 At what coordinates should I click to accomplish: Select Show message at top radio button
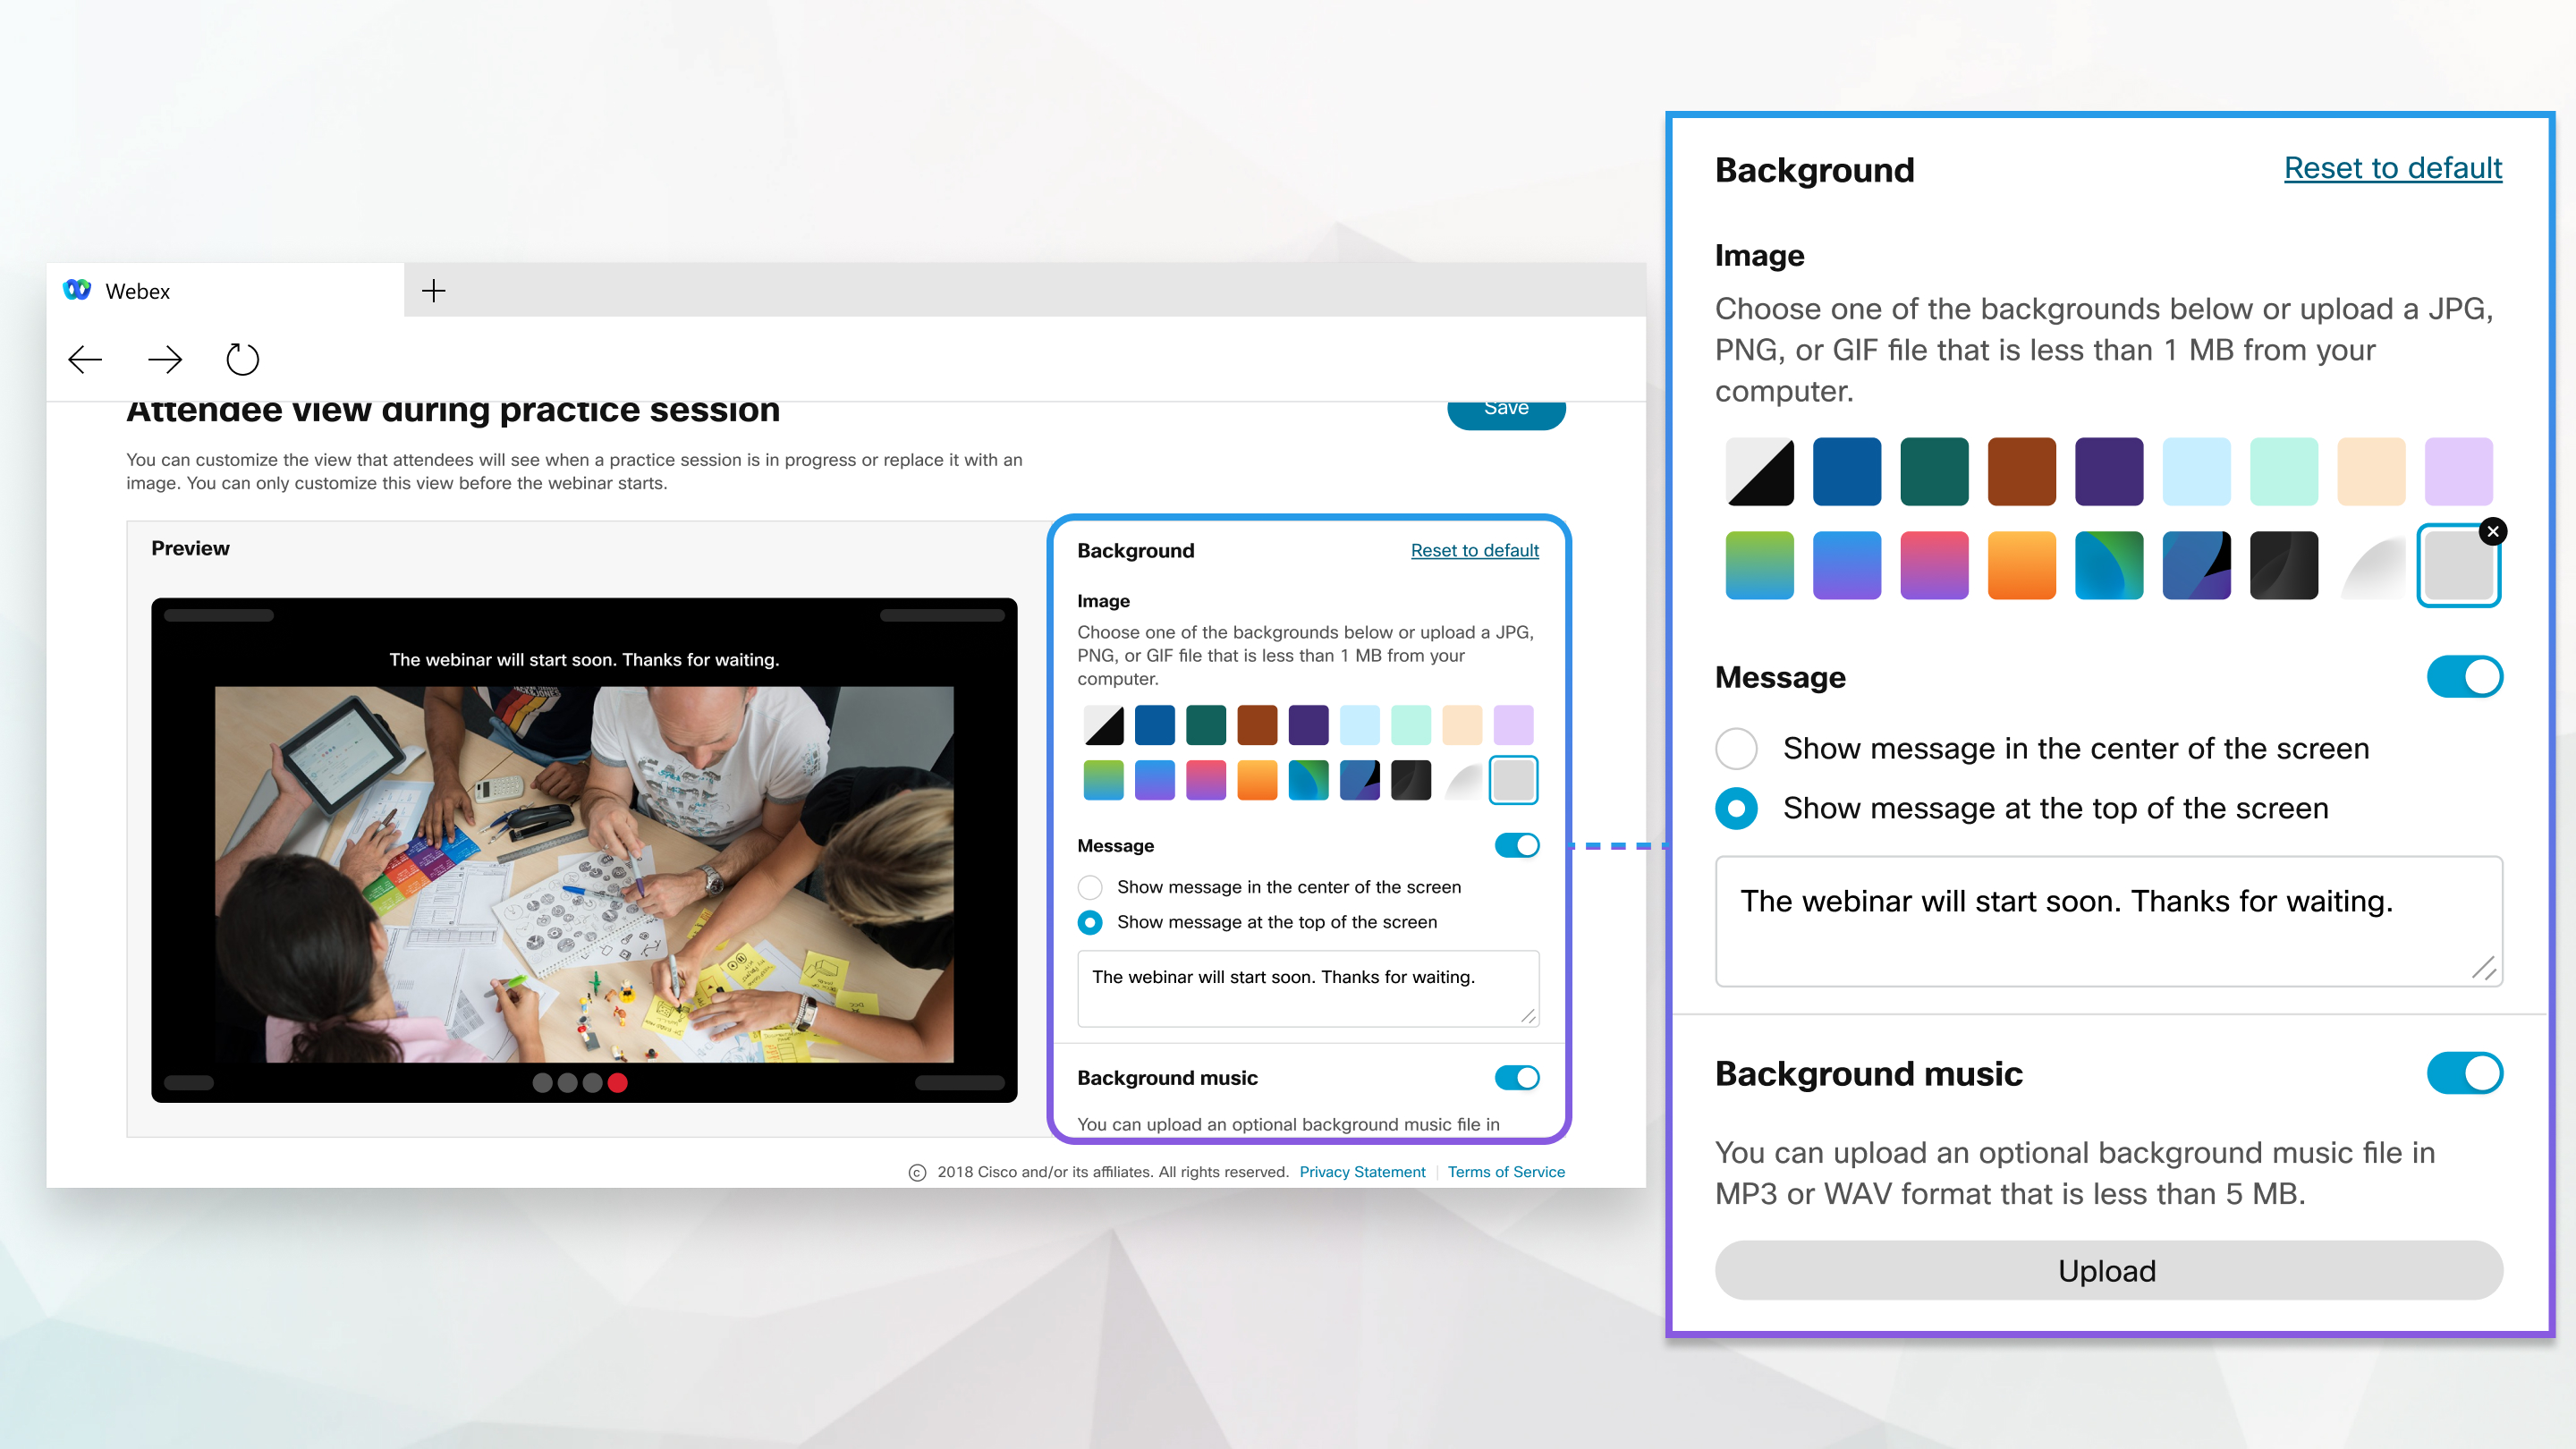[1735, 809]
